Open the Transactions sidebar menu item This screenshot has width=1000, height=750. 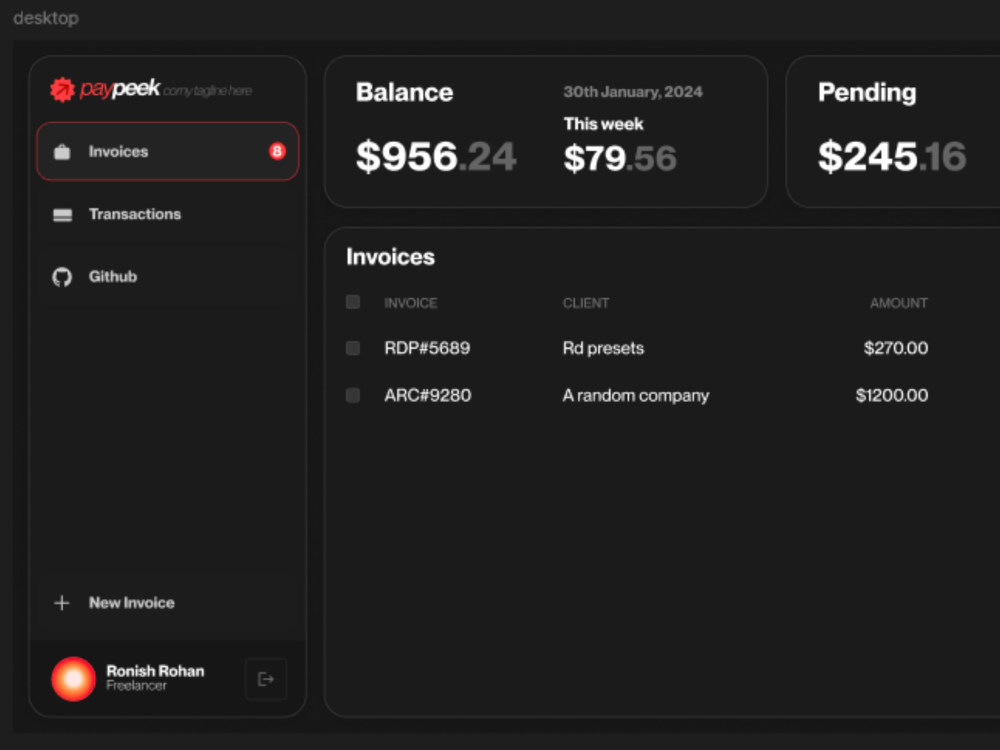pos(168,214)
